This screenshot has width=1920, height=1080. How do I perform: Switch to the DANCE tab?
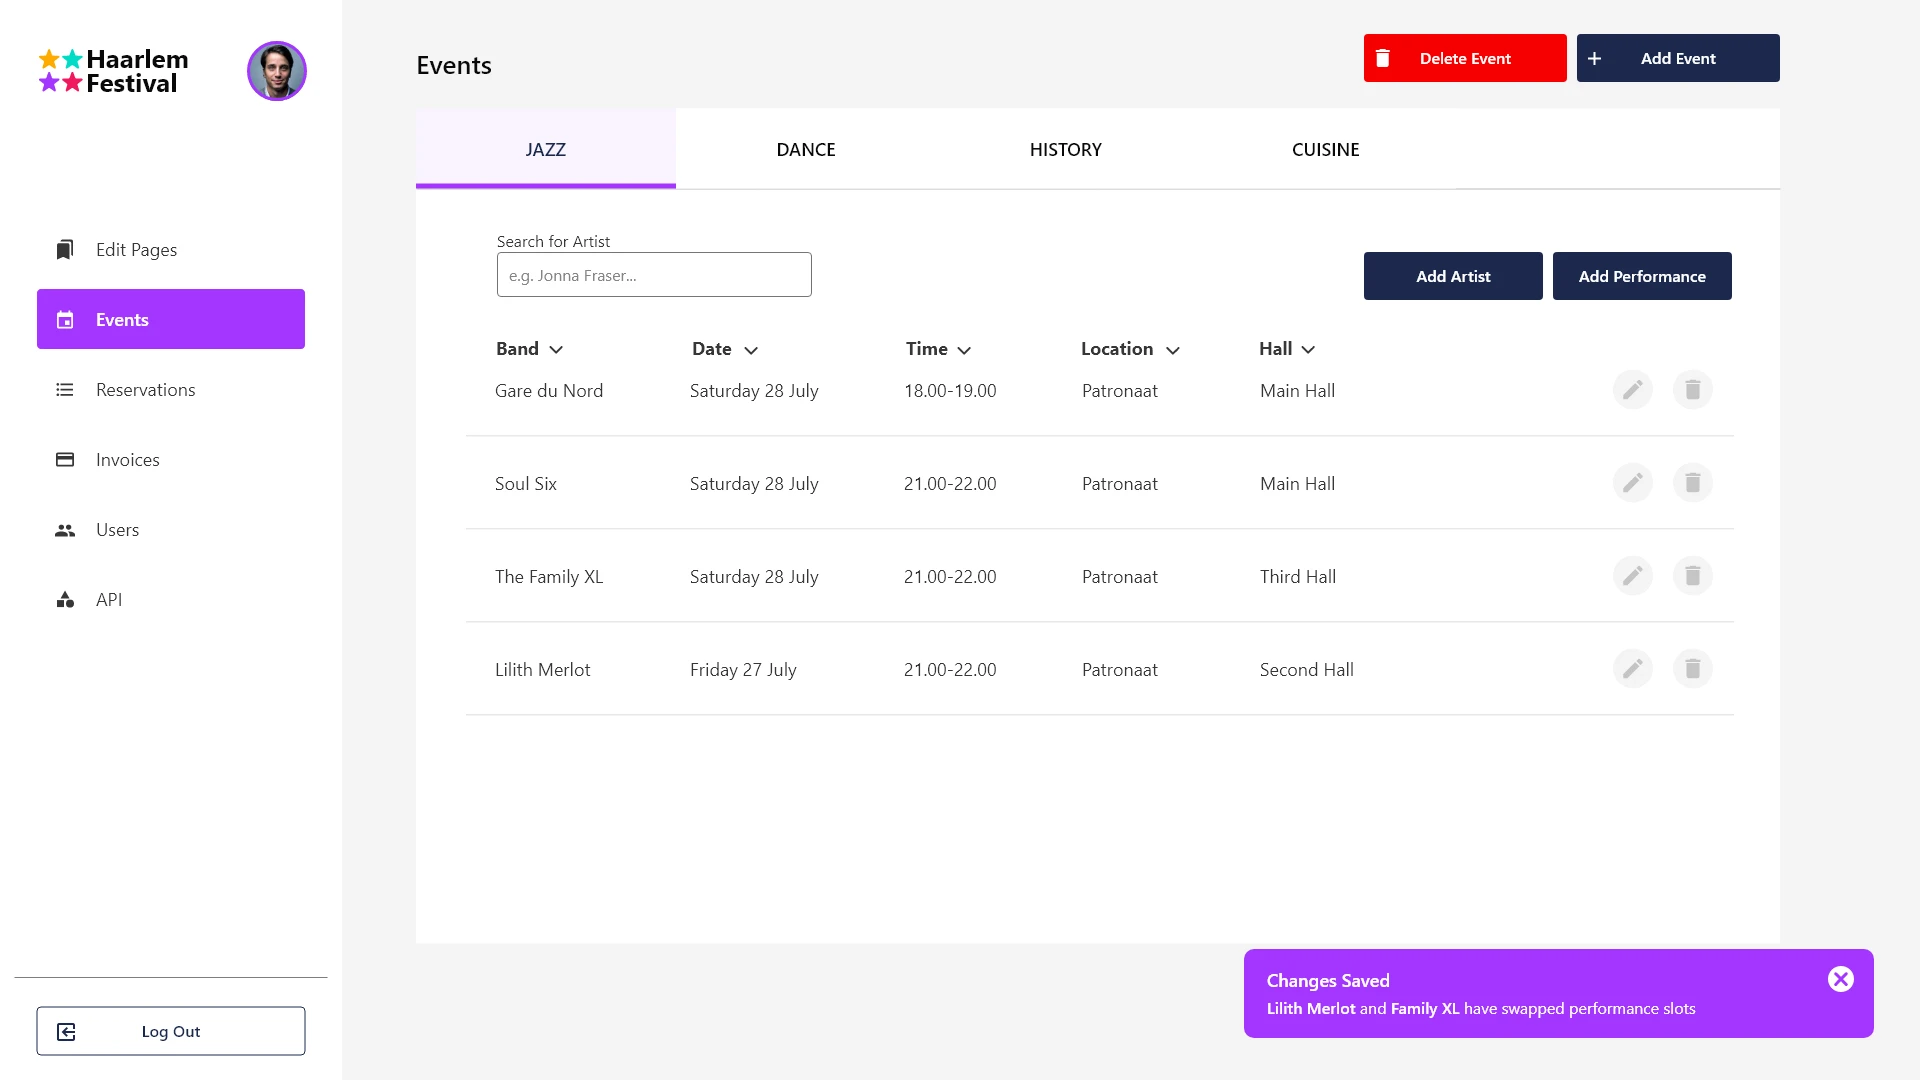[804, 148]
